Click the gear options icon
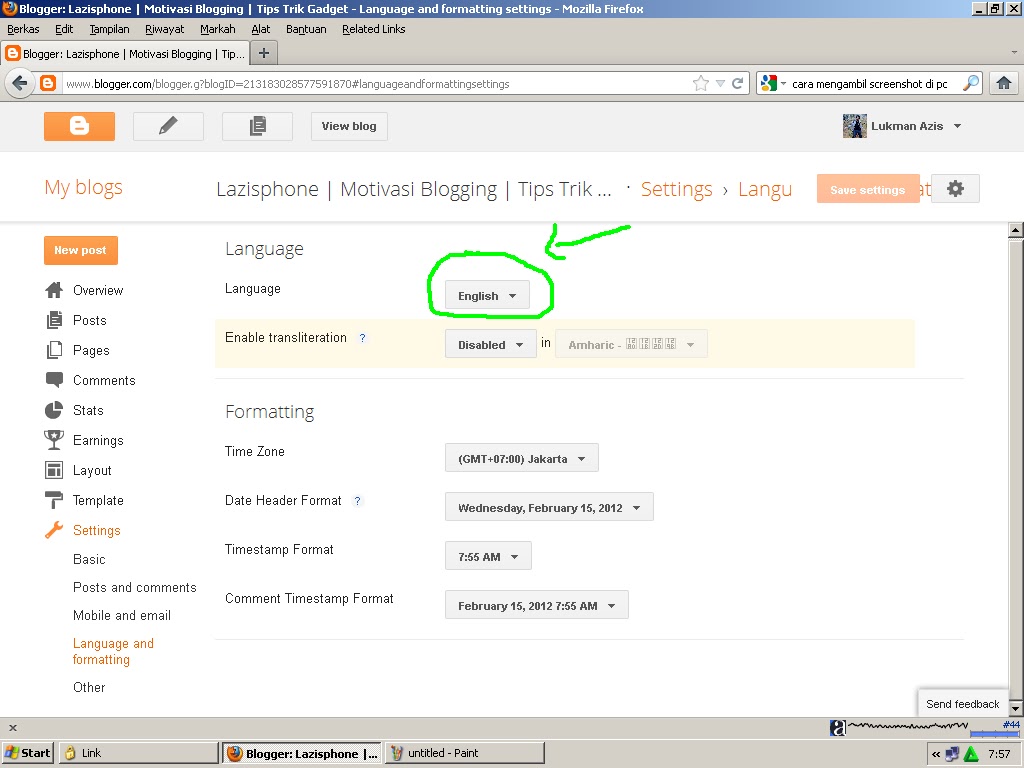Screen dimensions: 1024x768 (x=955, y=189)
